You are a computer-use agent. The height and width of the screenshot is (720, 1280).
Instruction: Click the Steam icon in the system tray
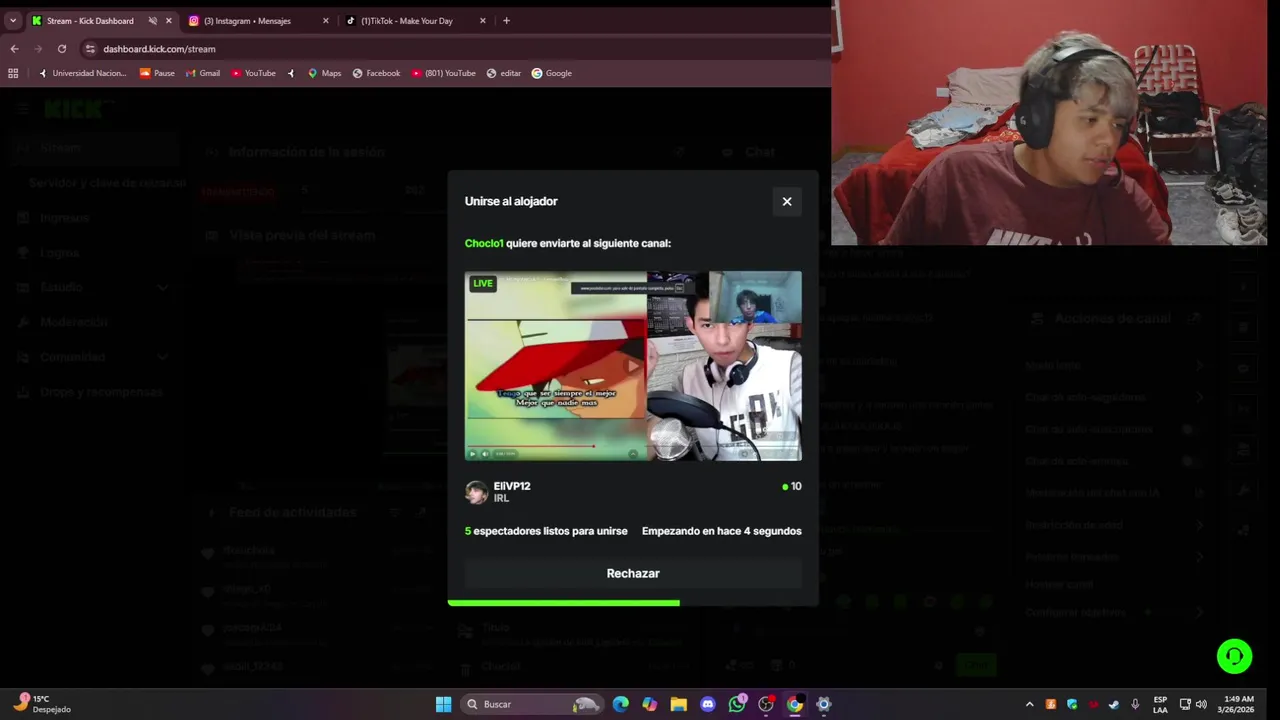click(x=1113, y=704)
